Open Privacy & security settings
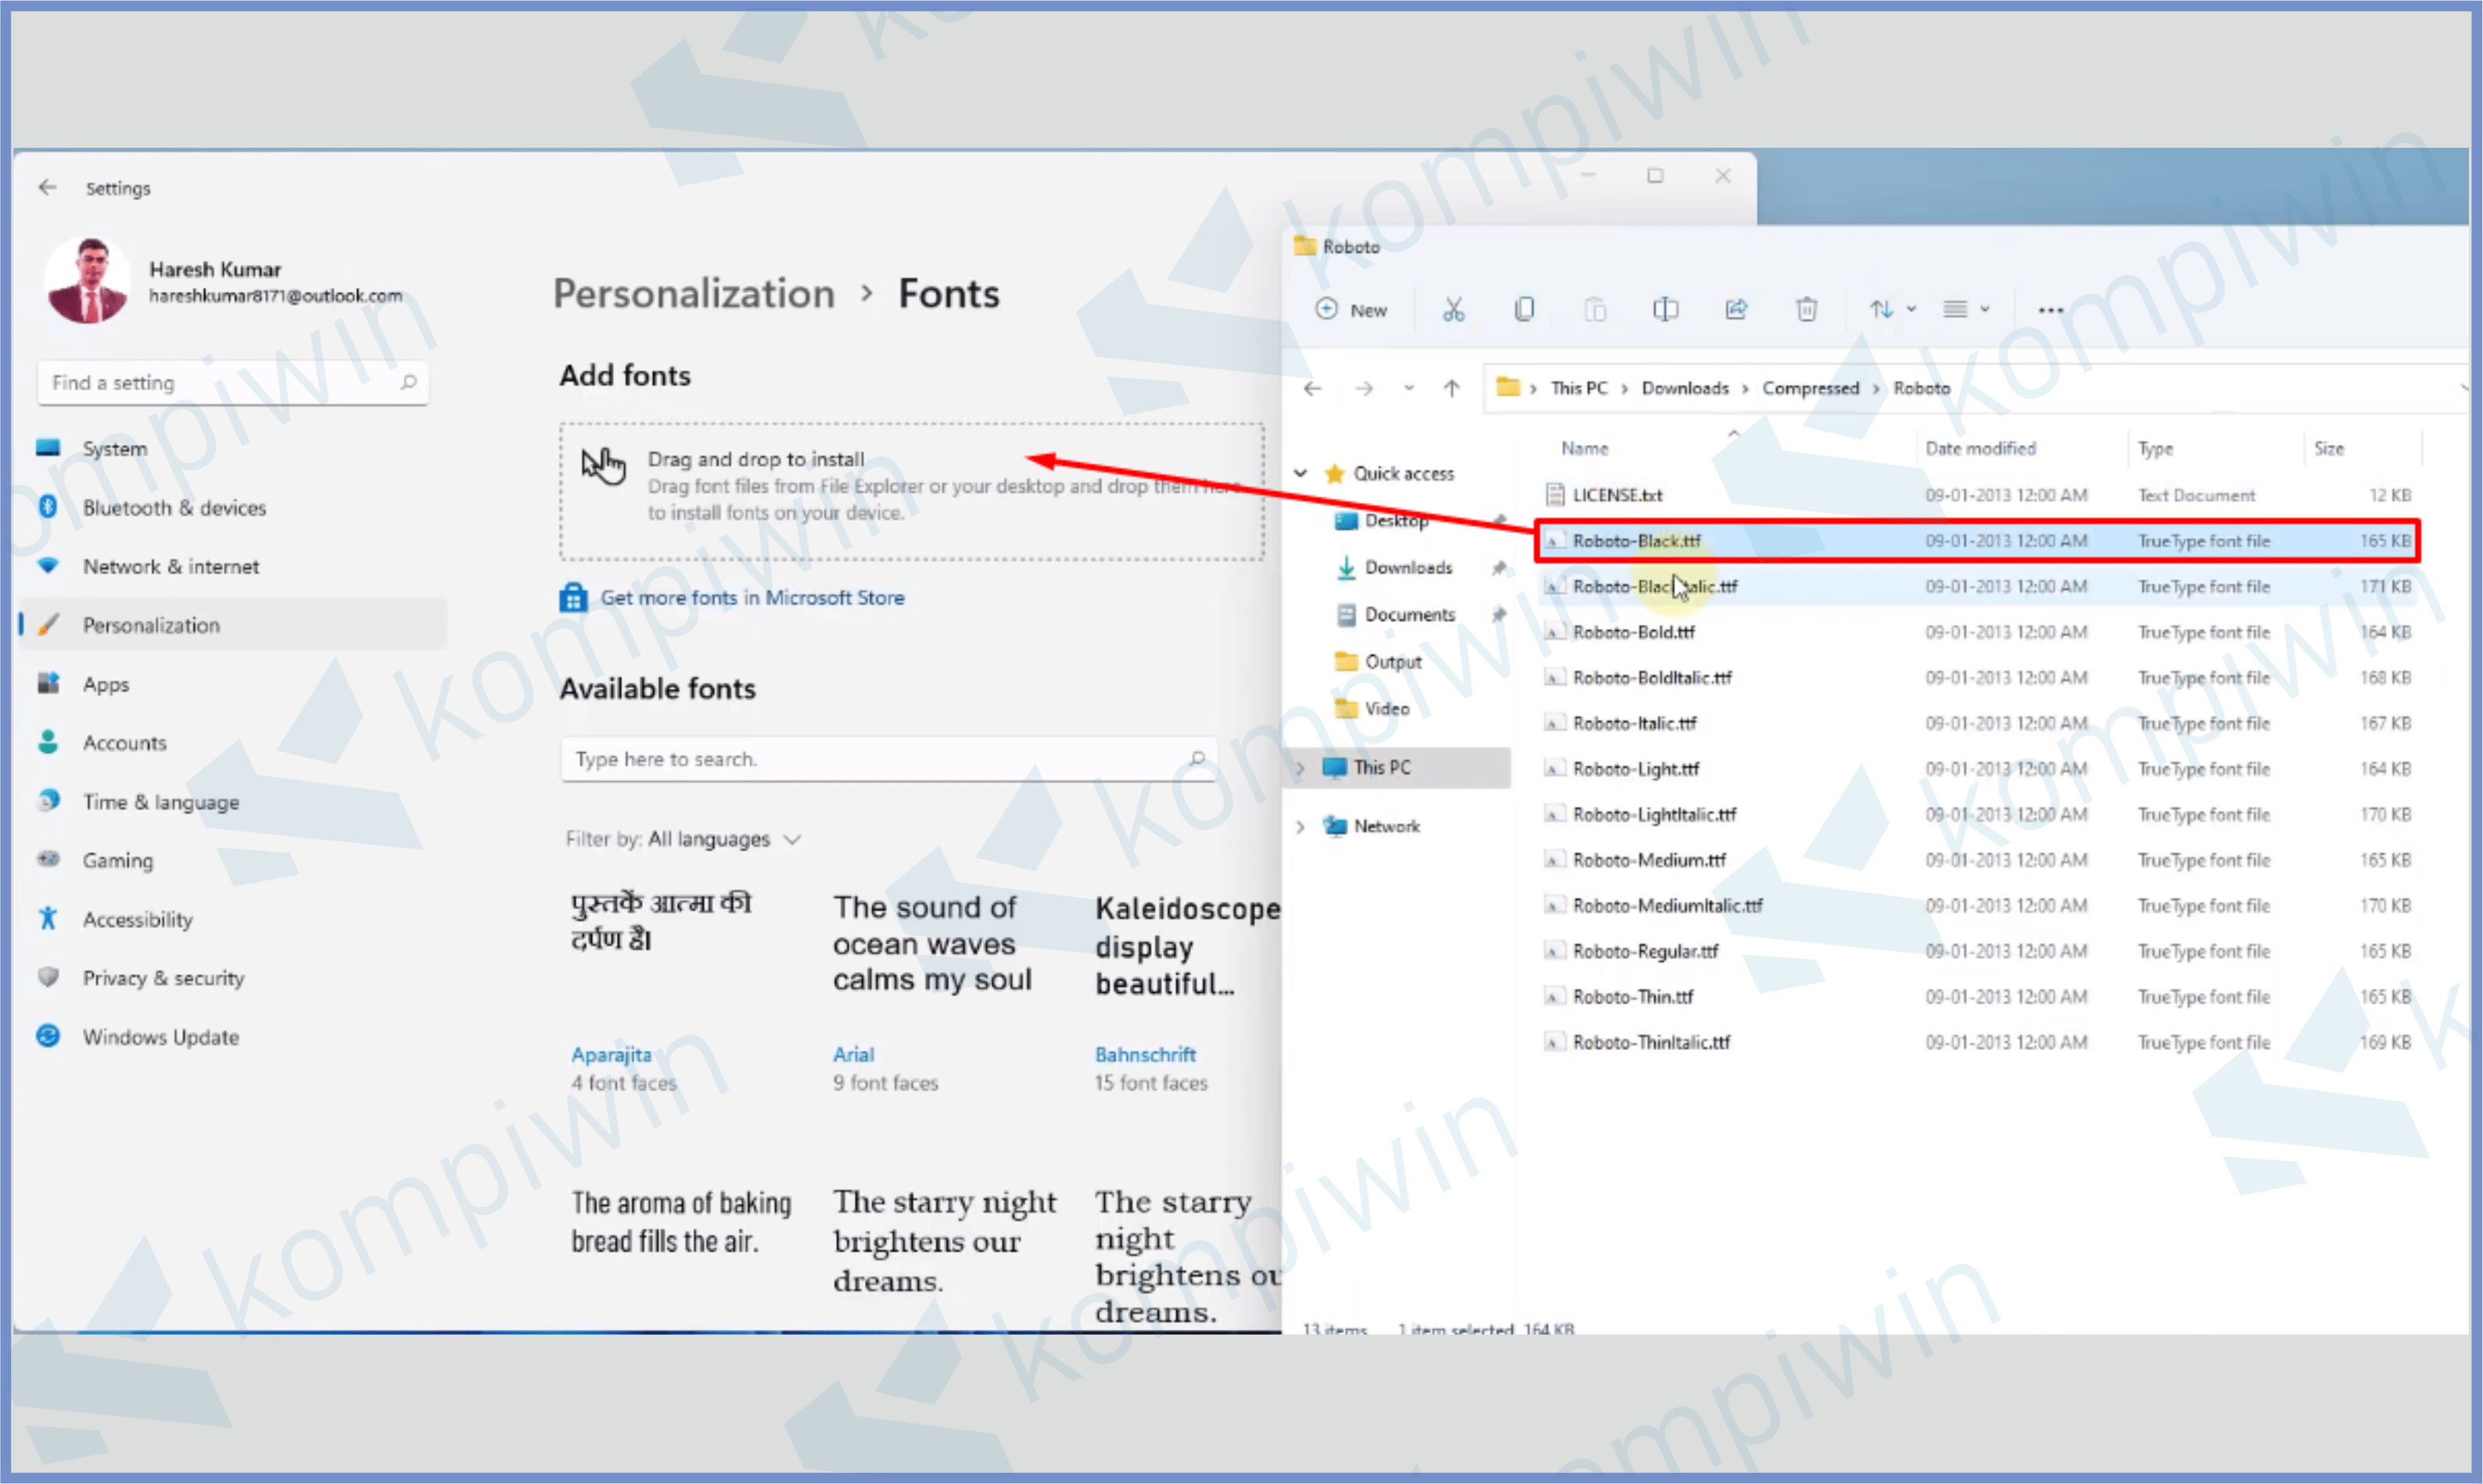 (232, 978)
